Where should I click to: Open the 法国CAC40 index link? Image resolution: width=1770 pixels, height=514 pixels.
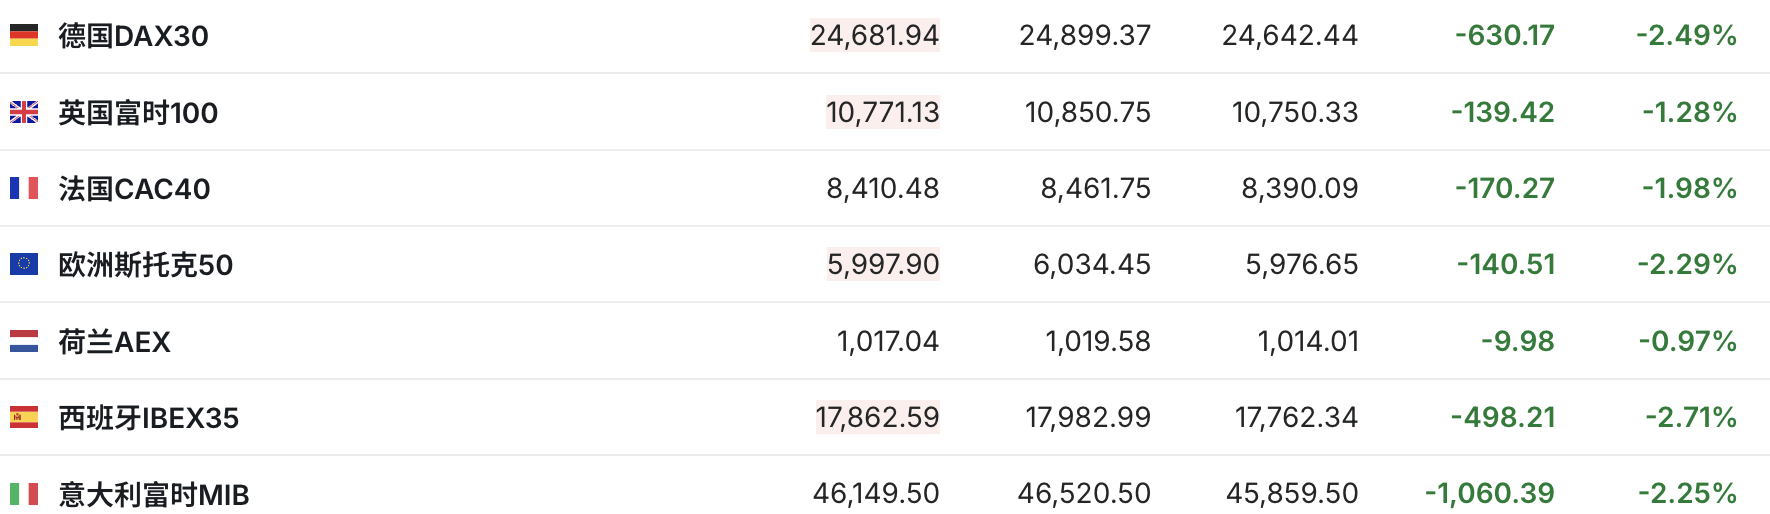(x=134, y=189)
